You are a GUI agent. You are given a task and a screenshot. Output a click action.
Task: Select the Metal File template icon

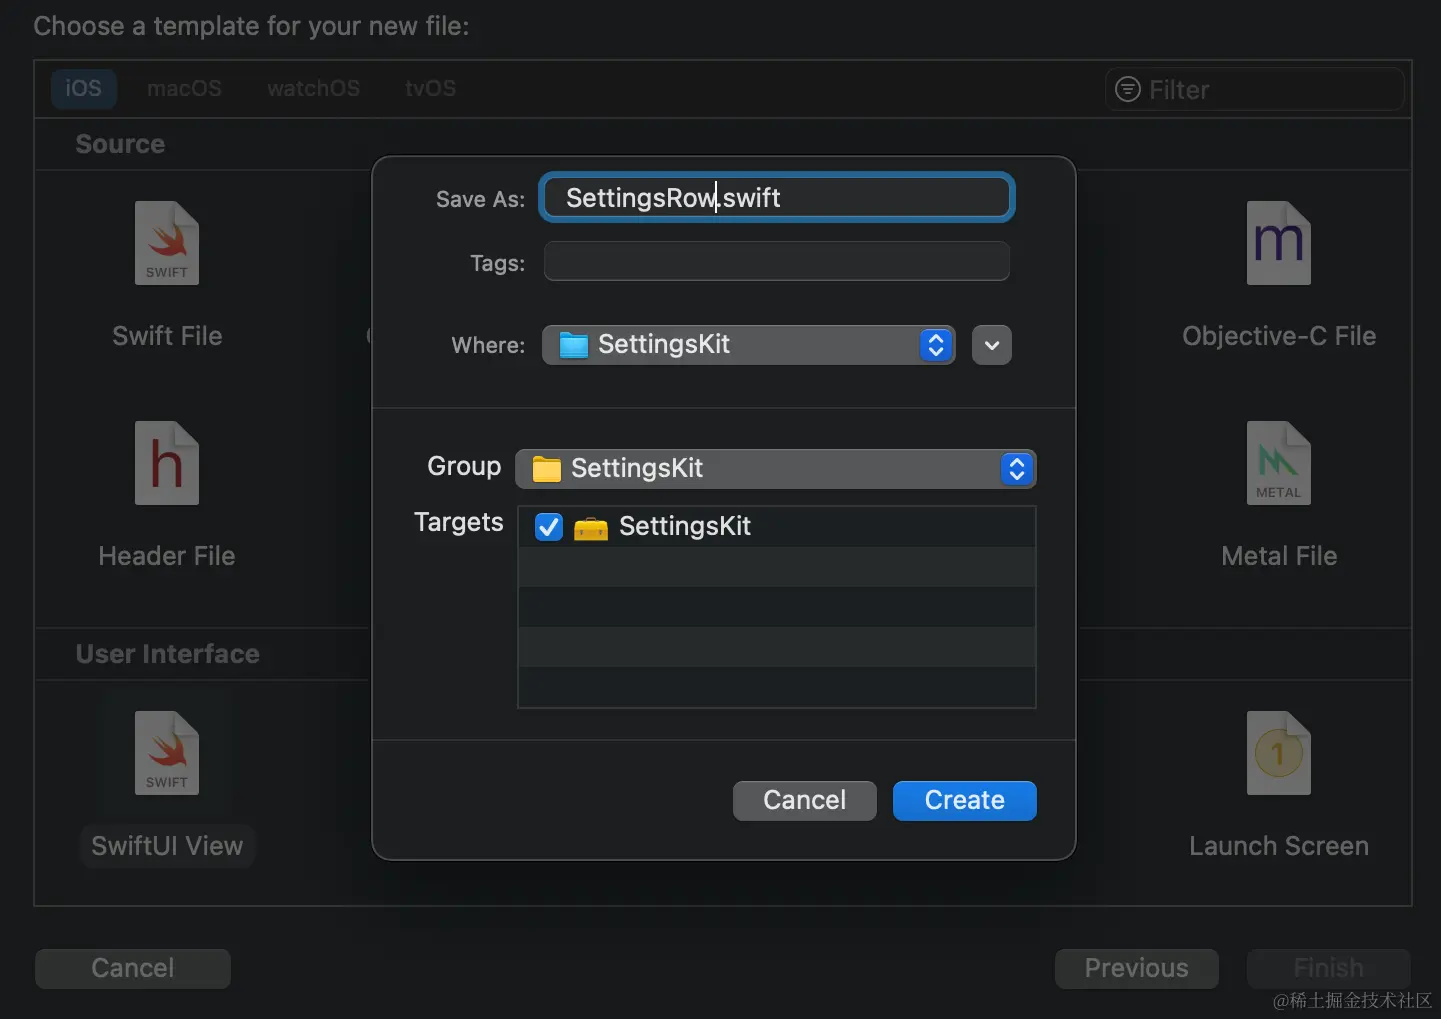[x=1278, y=463]
